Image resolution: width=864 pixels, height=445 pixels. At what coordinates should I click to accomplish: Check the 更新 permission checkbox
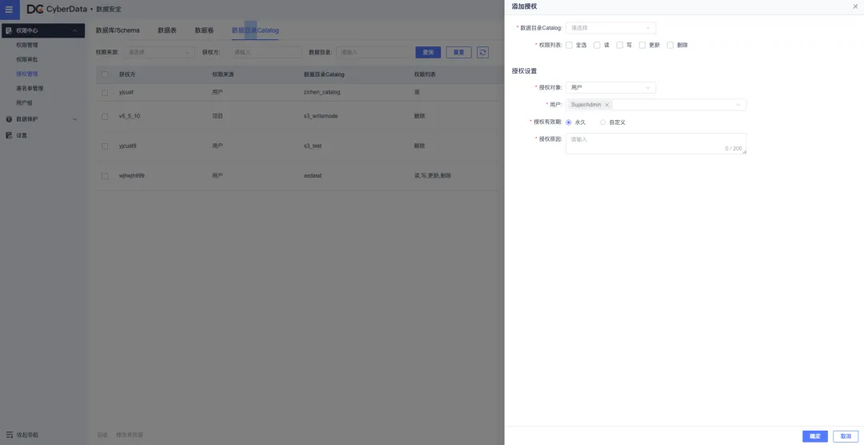tap(642, 45)
